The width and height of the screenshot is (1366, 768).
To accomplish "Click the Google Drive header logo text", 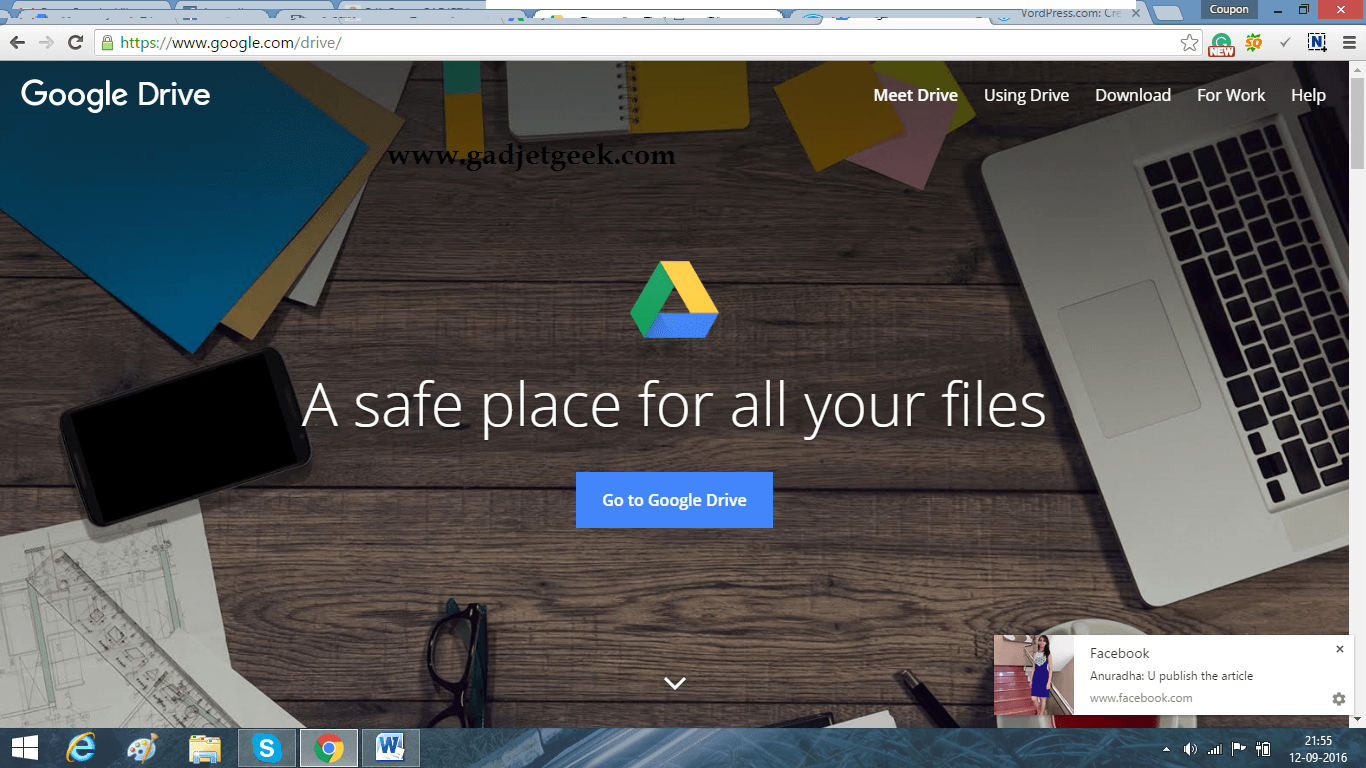I will click(115, 95).
